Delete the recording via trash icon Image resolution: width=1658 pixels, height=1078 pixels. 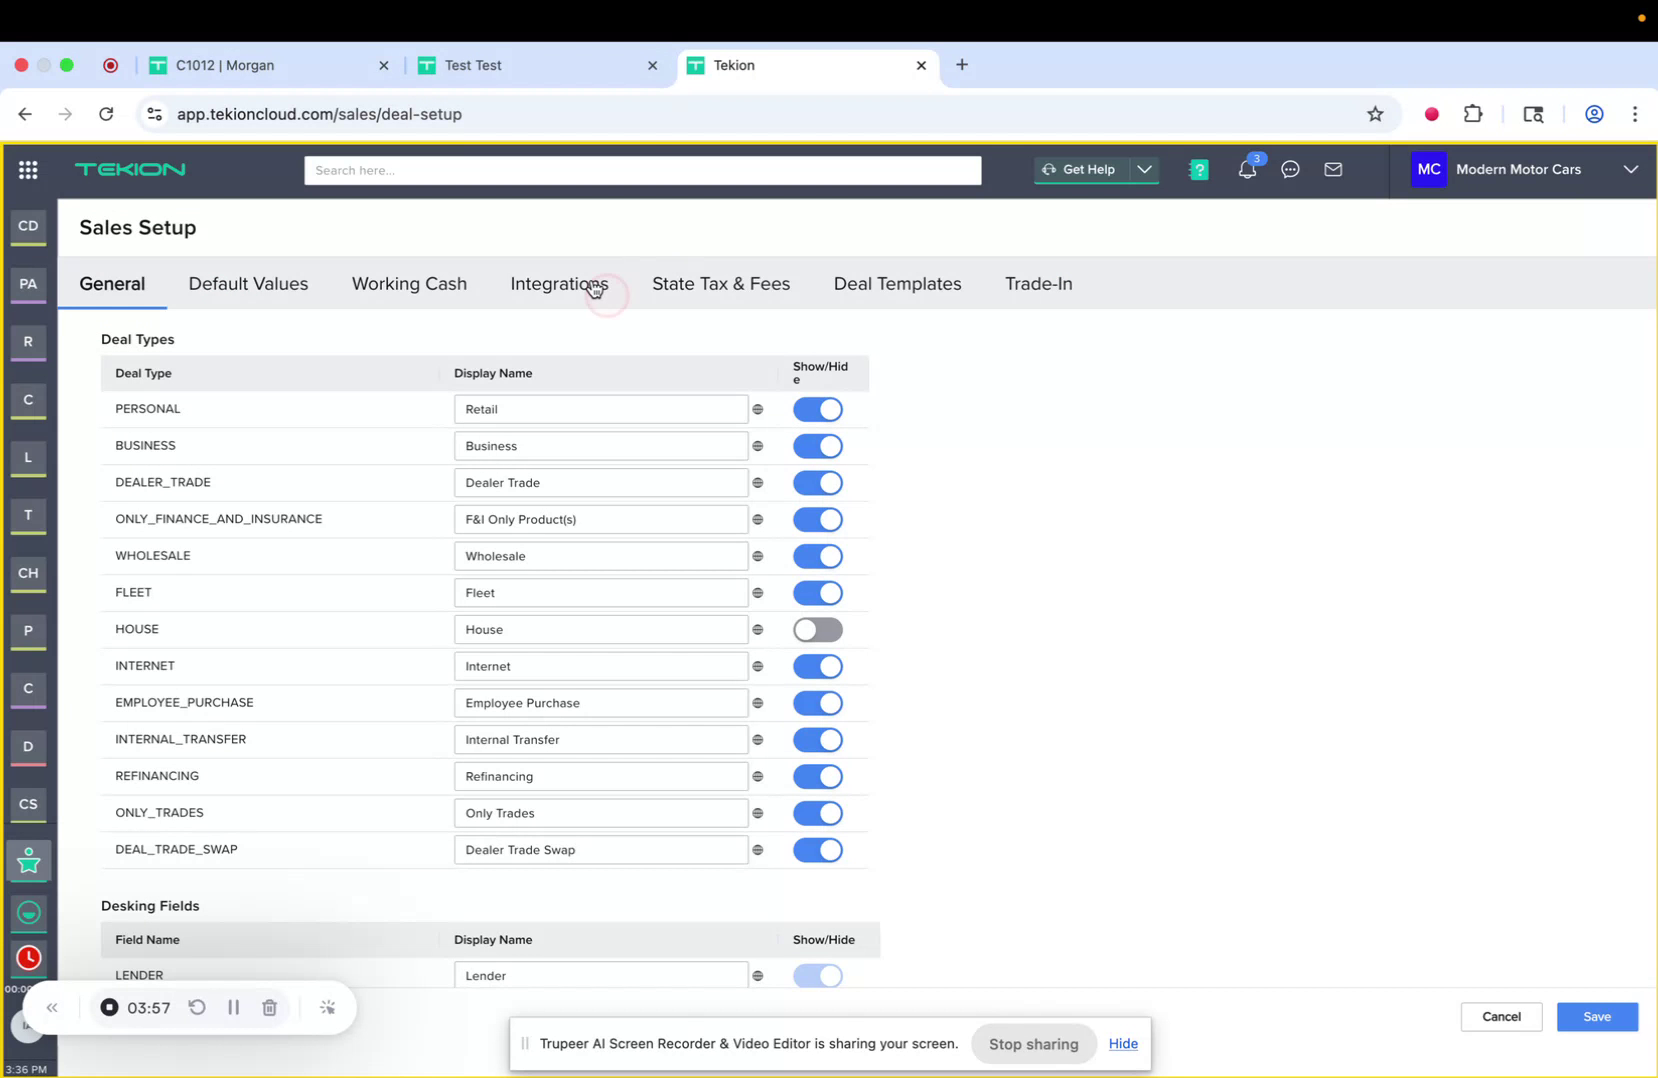pos(268,1007)
